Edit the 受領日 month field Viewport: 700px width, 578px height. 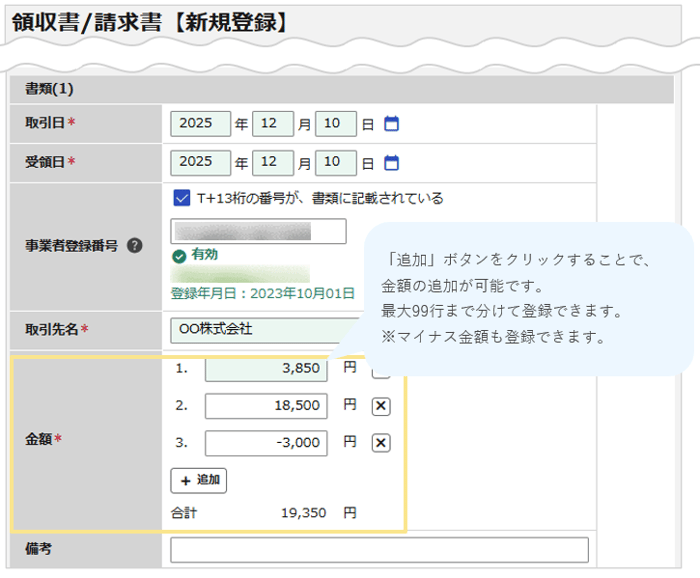(x=273, y=163)
